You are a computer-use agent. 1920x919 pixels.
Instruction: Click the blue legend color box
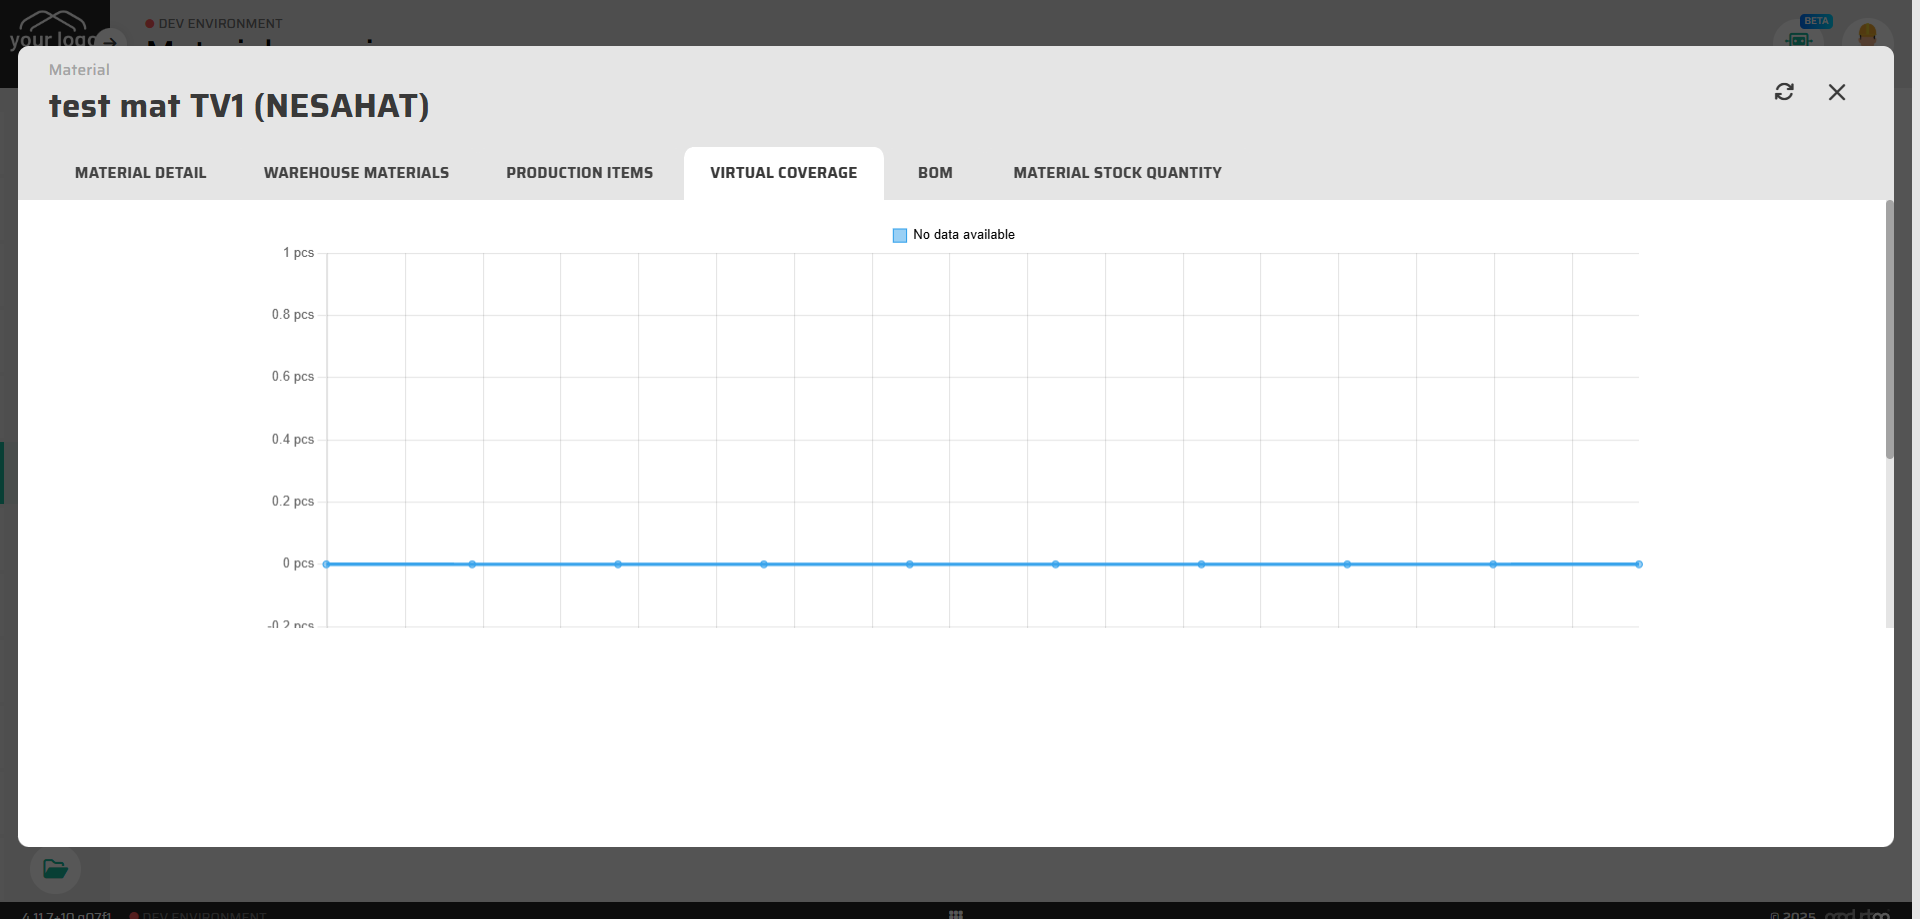(900, 235)
